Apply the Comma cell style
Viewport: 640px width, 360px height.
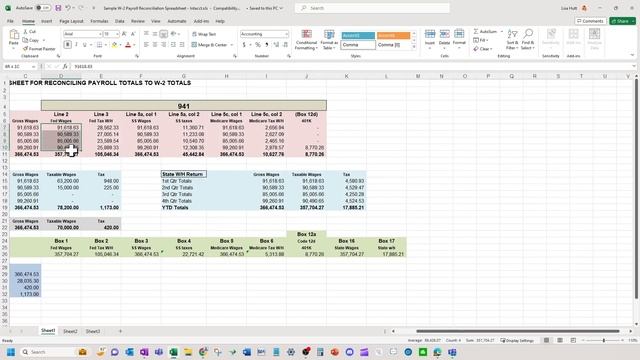coord(358,45)
